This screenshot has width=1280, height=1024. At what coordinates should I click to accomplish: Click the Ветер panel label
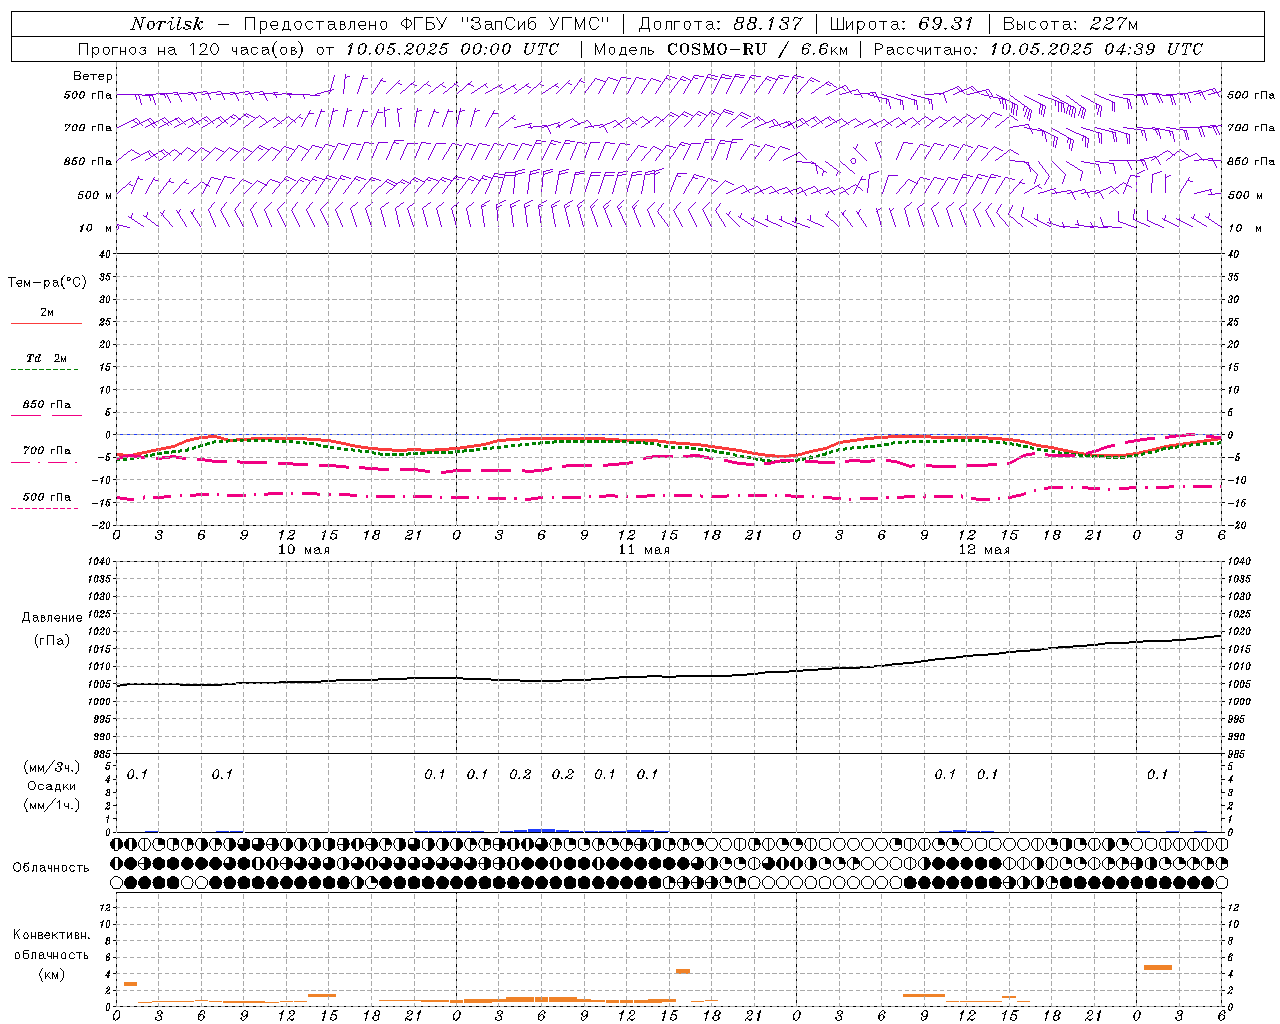coord(93,76)
